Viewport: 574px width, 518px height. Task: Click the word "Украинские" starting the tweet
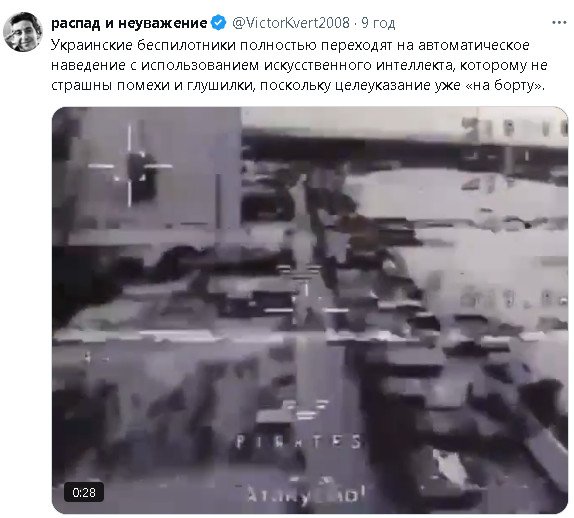coord(92,45)
